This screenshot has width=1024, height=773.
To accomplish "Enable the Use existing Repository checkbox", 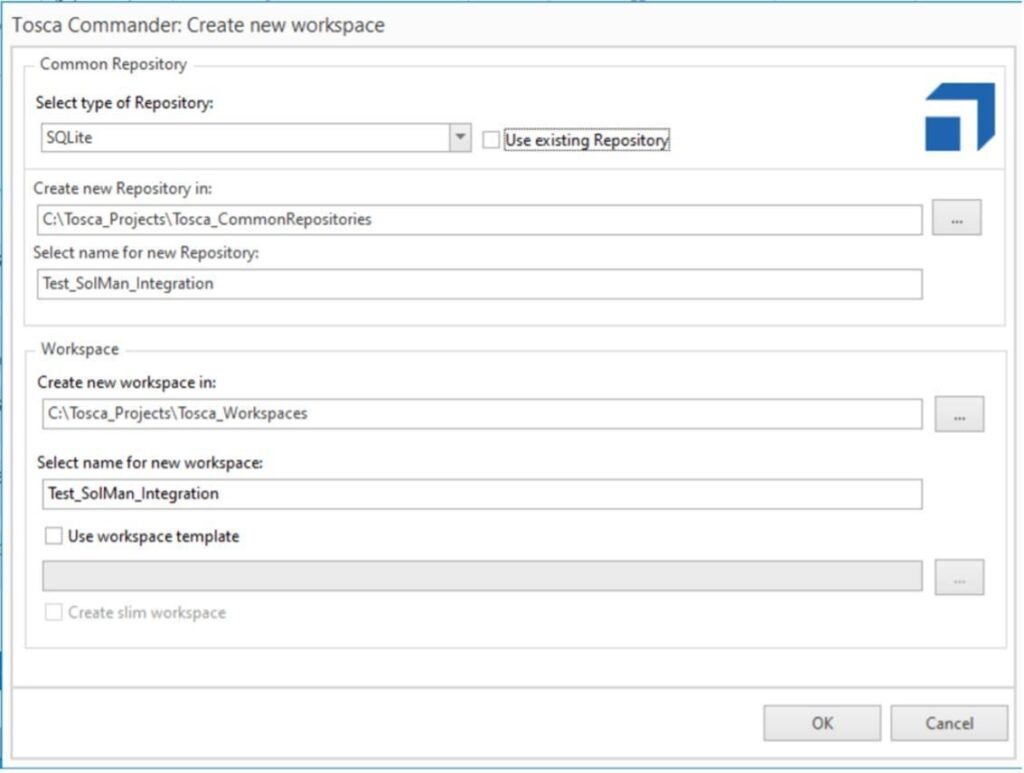I will [x=491, y=140].
